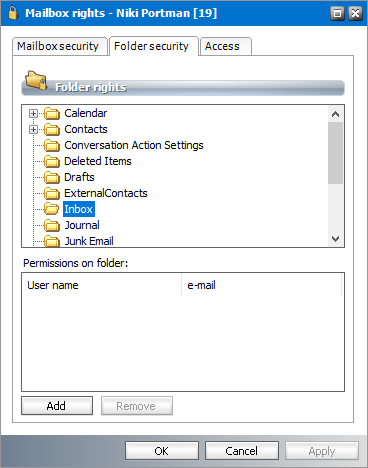Click the Drafts folder icon
The image size is (368, 468).
coord(52,177)
